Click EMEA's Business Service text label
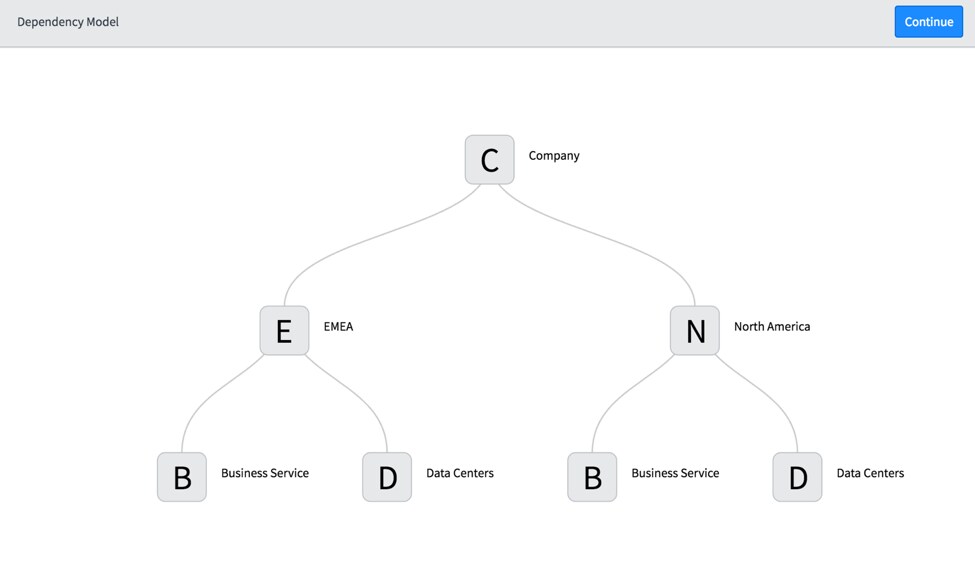The width and height of the screenshot is (975, 585). (x=265, y=473)
